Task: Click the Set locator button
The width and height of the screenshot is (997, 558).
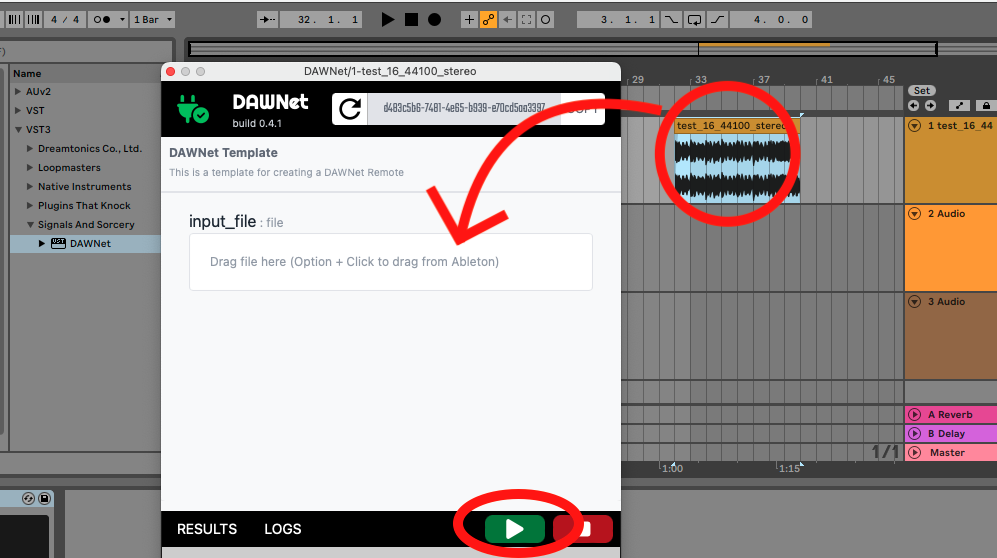Action: (922, 91)
